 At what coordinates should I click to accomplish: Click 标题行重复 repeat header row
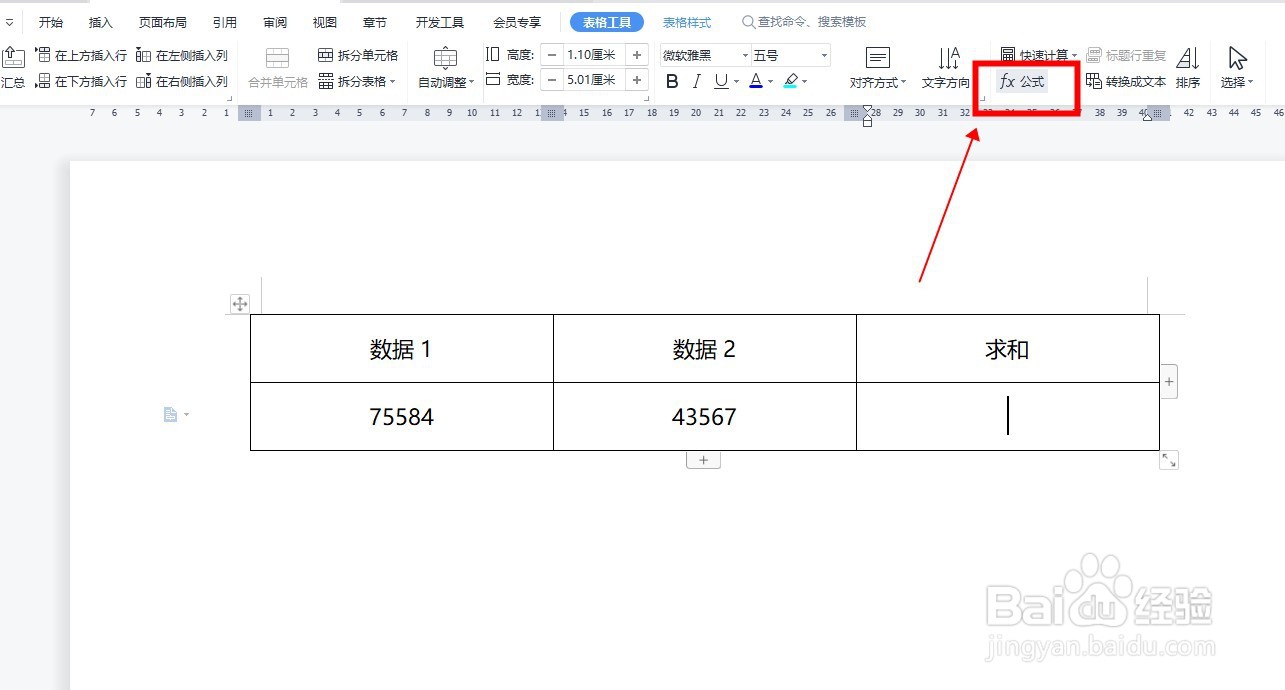coord(1126,55)
